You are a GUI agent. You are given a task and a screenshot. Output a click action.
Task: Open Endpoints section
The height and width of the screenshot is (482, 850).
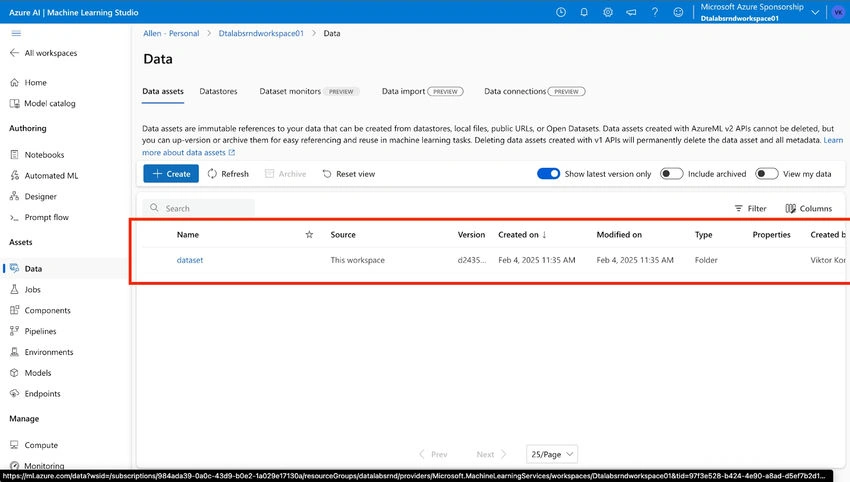35,394
